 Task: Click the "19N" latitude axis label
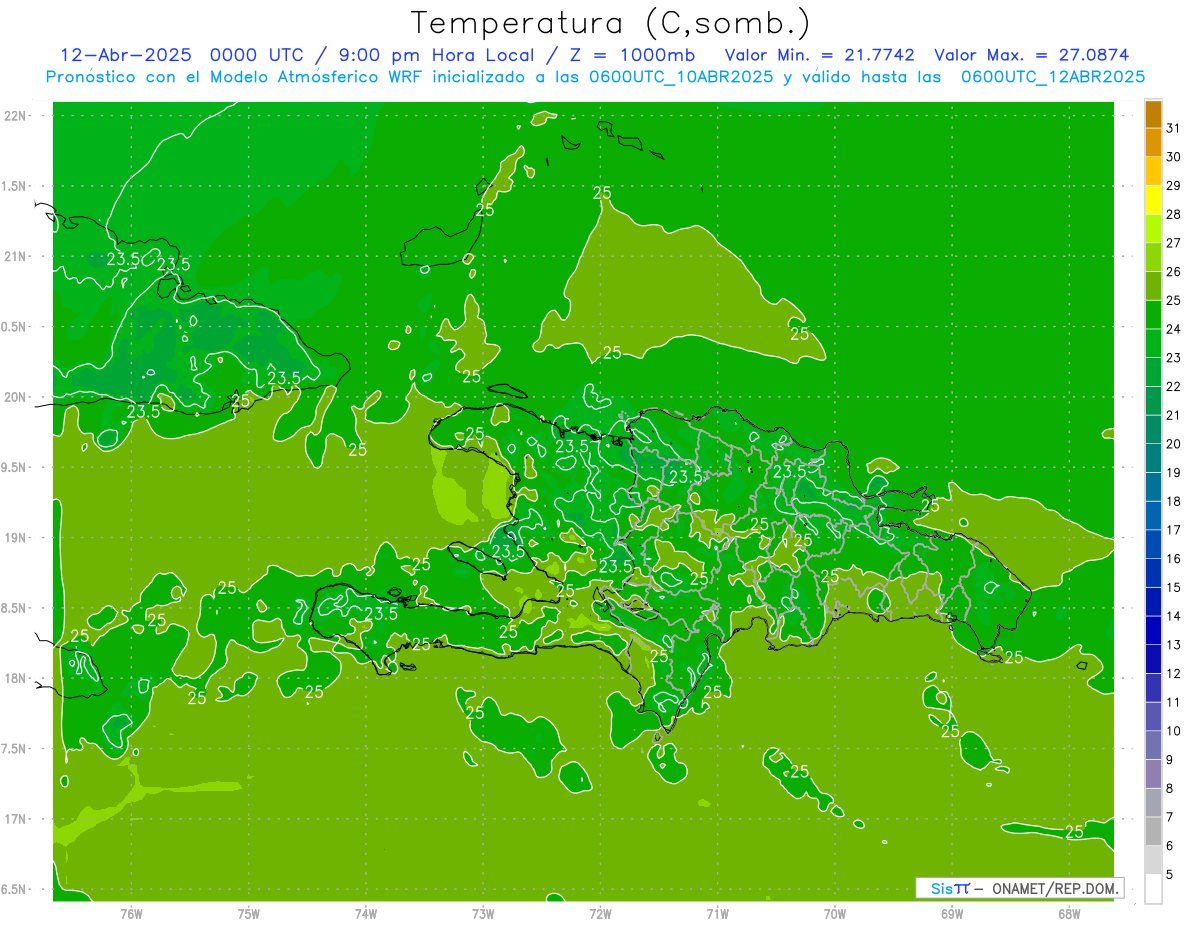click(16, 537)
